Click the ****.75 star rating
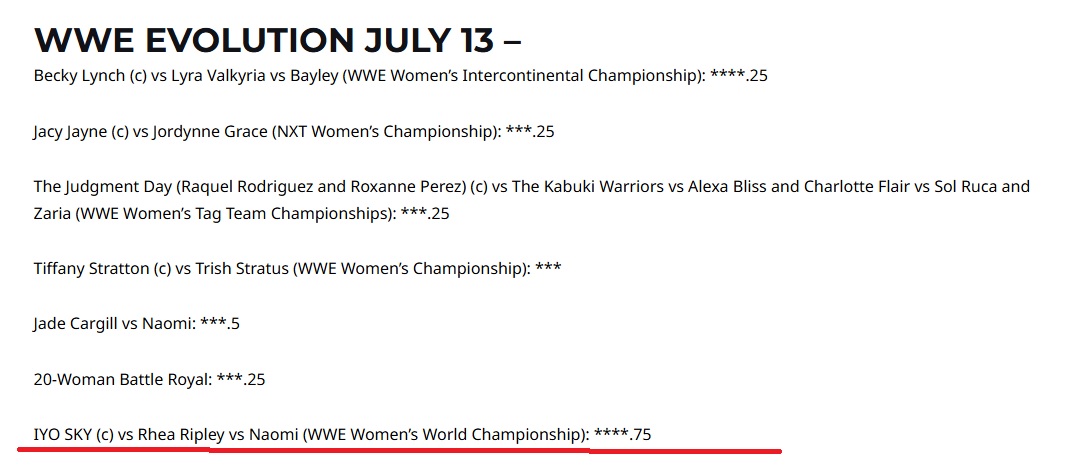This screenshot has width=1082, height=466. coord(622,435)
